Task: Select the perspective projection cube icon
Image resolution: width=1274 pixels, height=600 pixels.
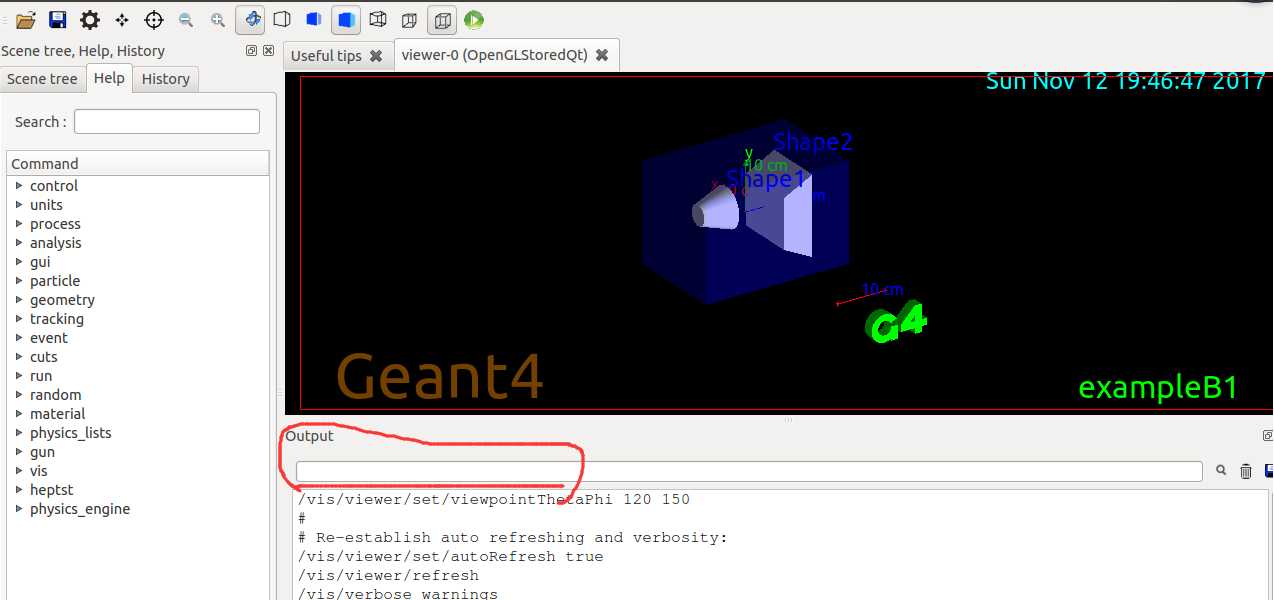Action: pyautogui.click(x=410, y=19)
